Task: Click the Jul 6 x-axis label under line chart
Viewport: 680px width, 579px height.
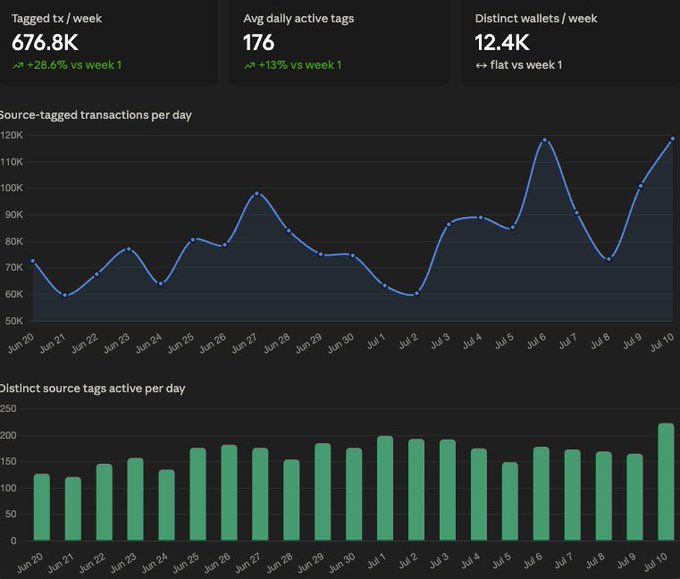Action: point(536,341)
